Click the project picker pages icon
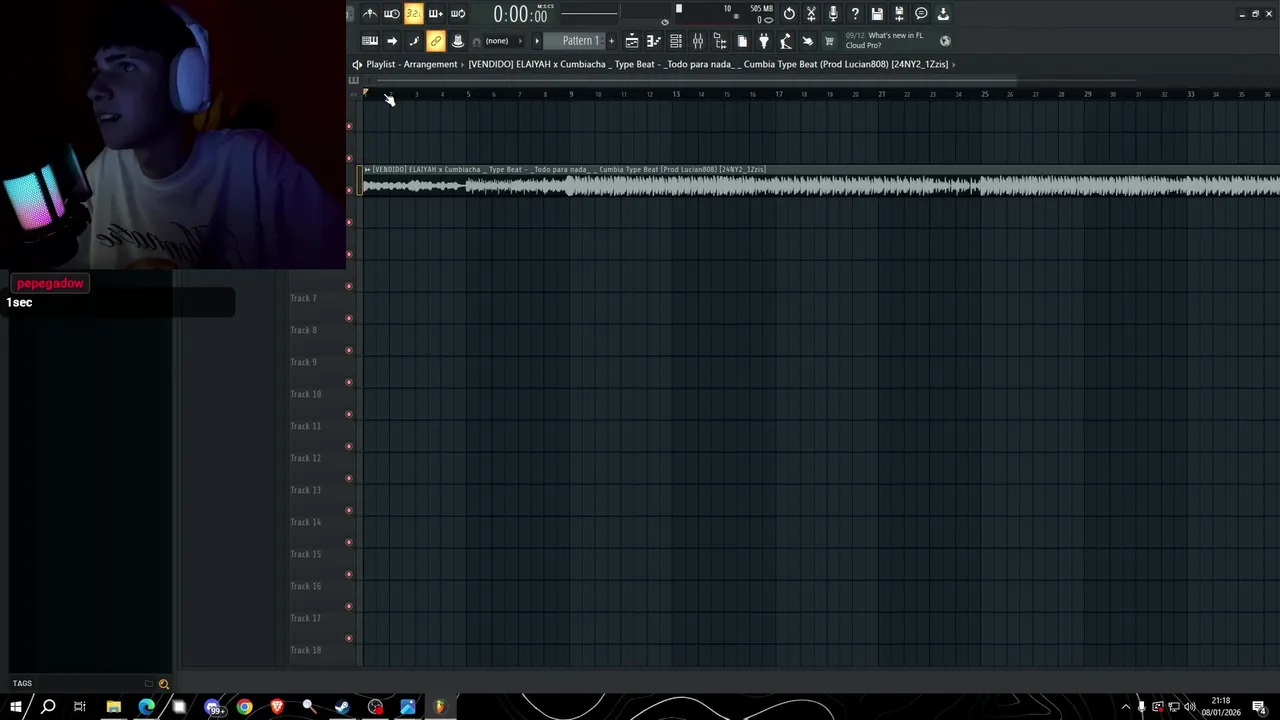The image size is (1280, 720). point(742,41)
